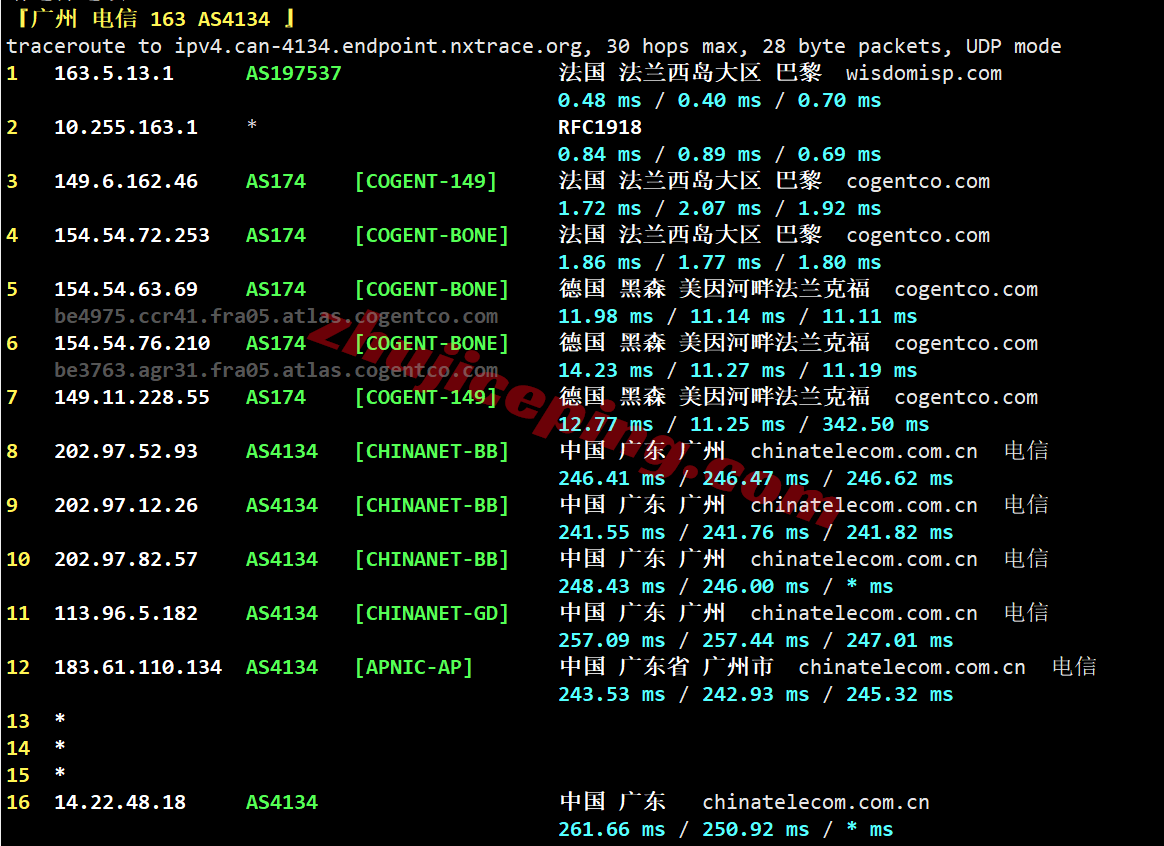The width and height of the screenshot is (1164, 846).
Task: Click latency value 0.84 ms
Action: pyautogui.click(x=600, y=154)
